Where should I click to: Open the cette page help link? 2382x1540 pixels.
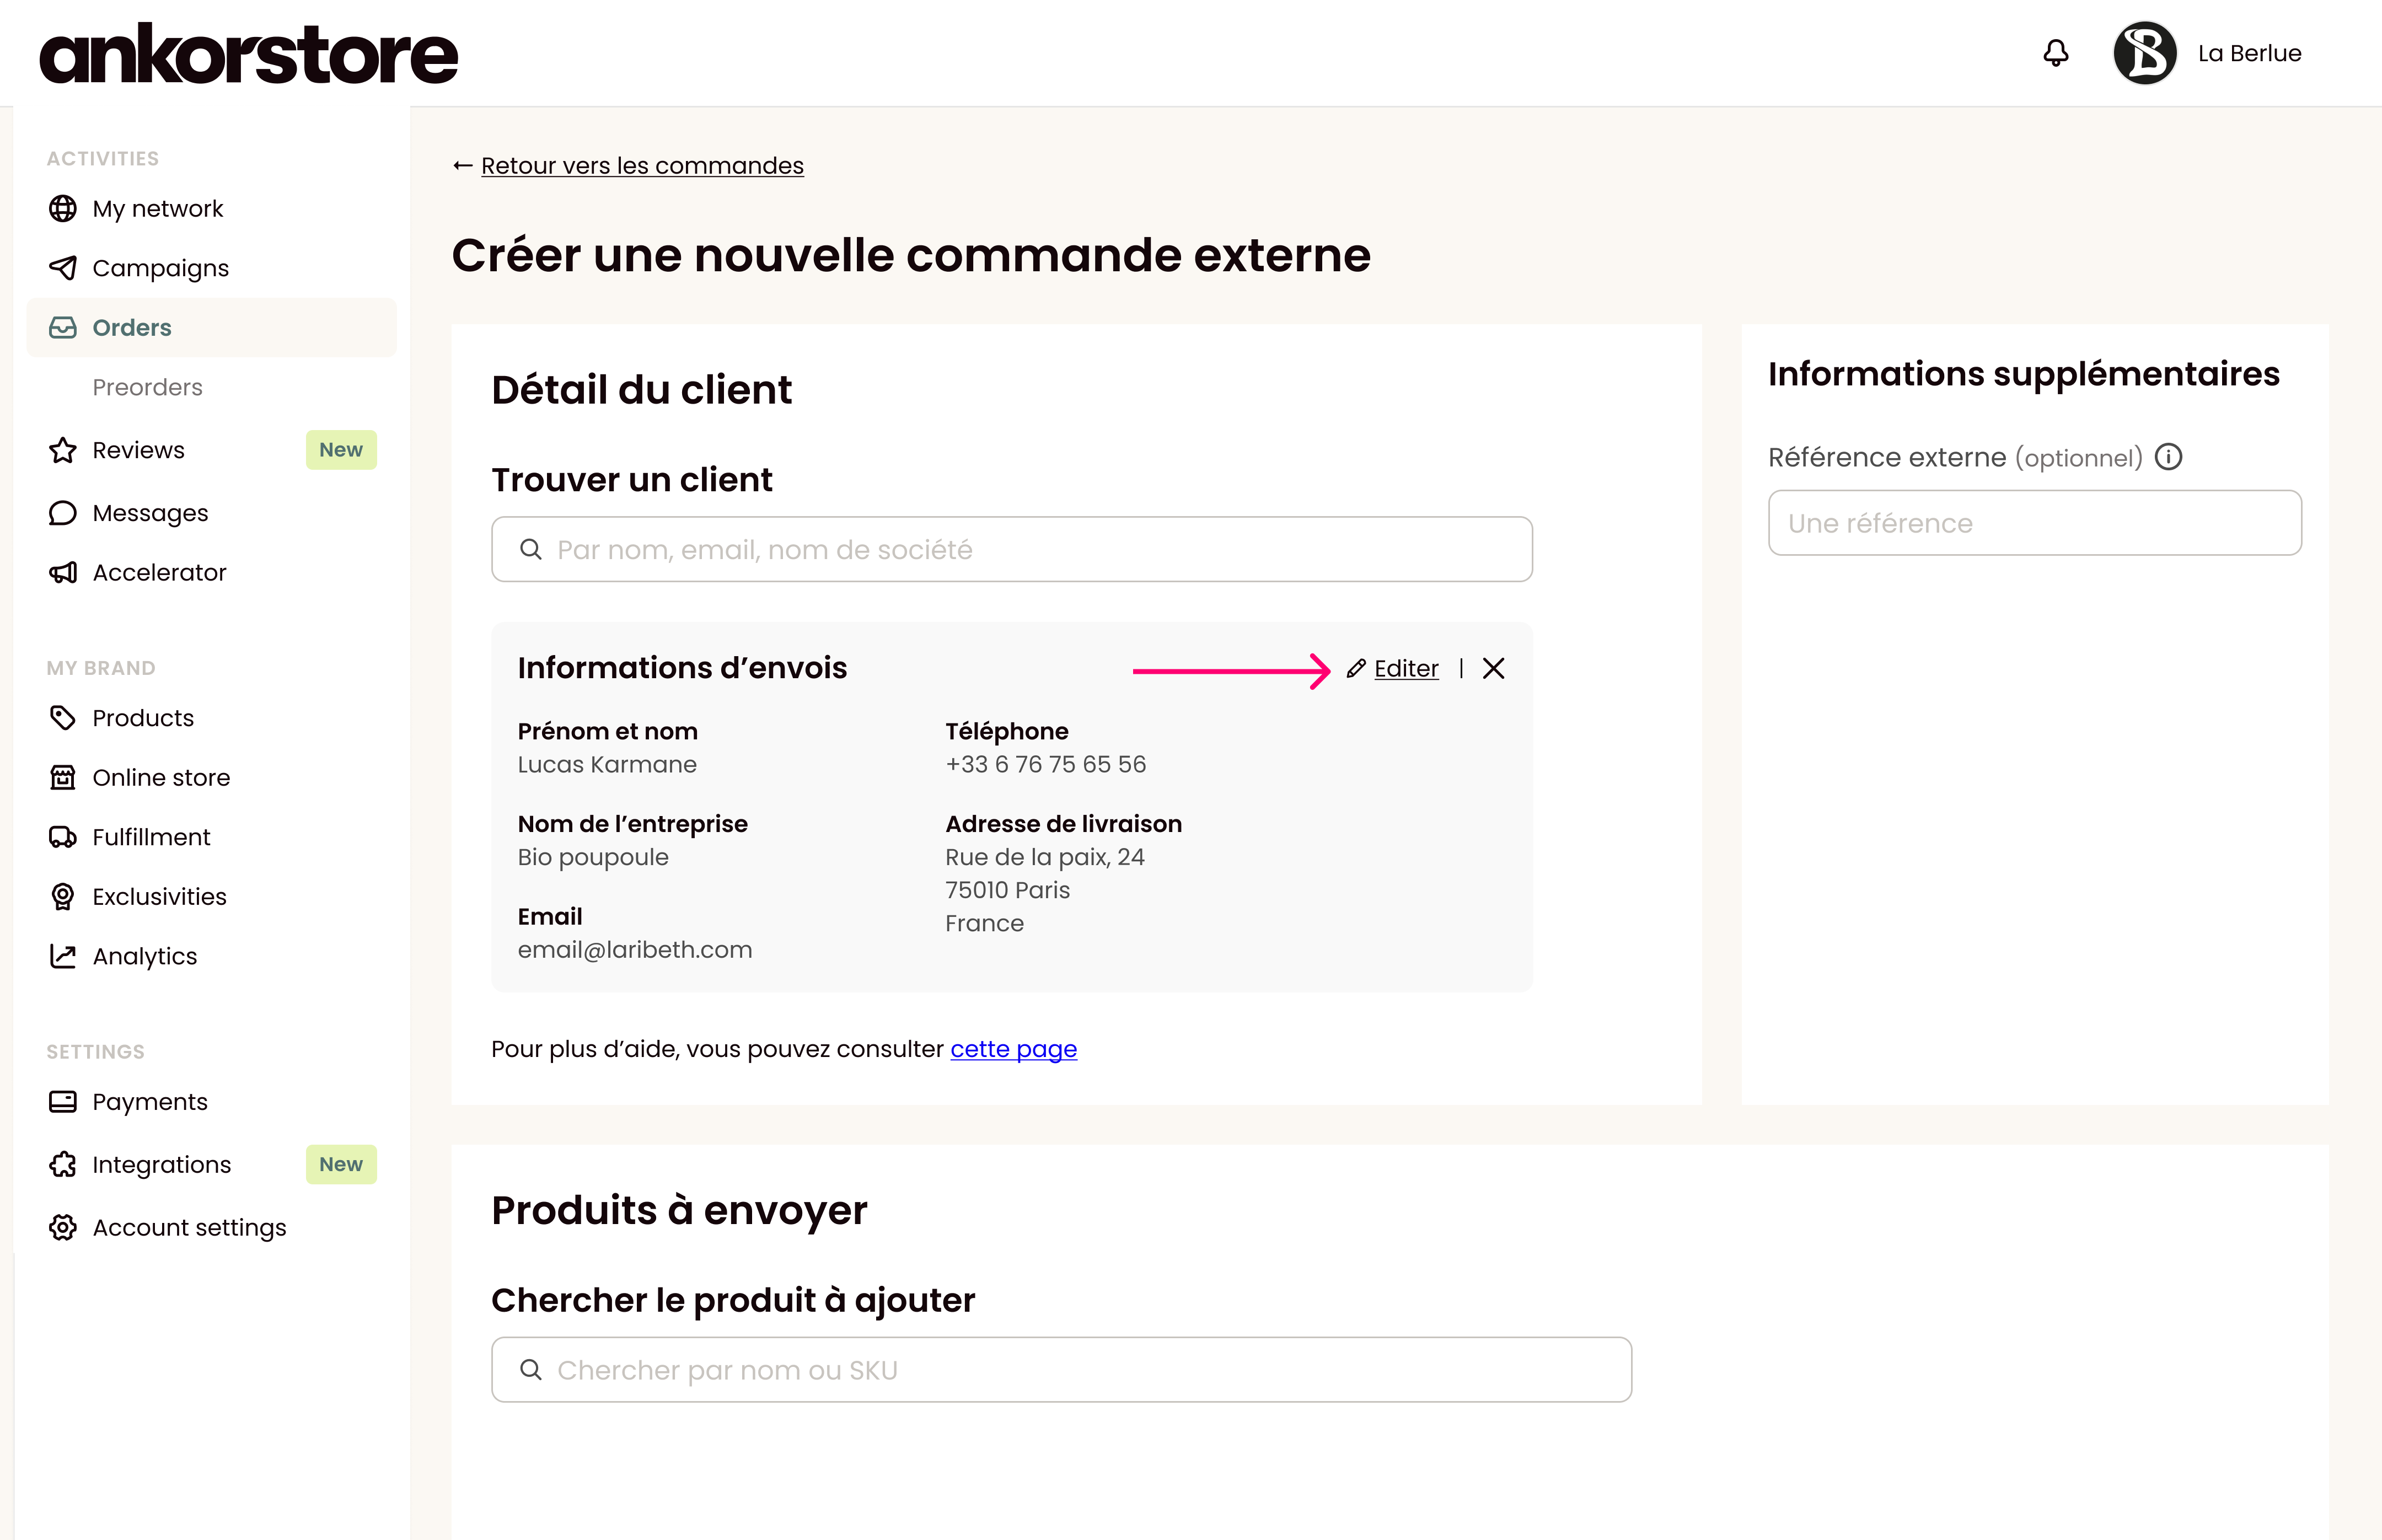(1013, 1049)
